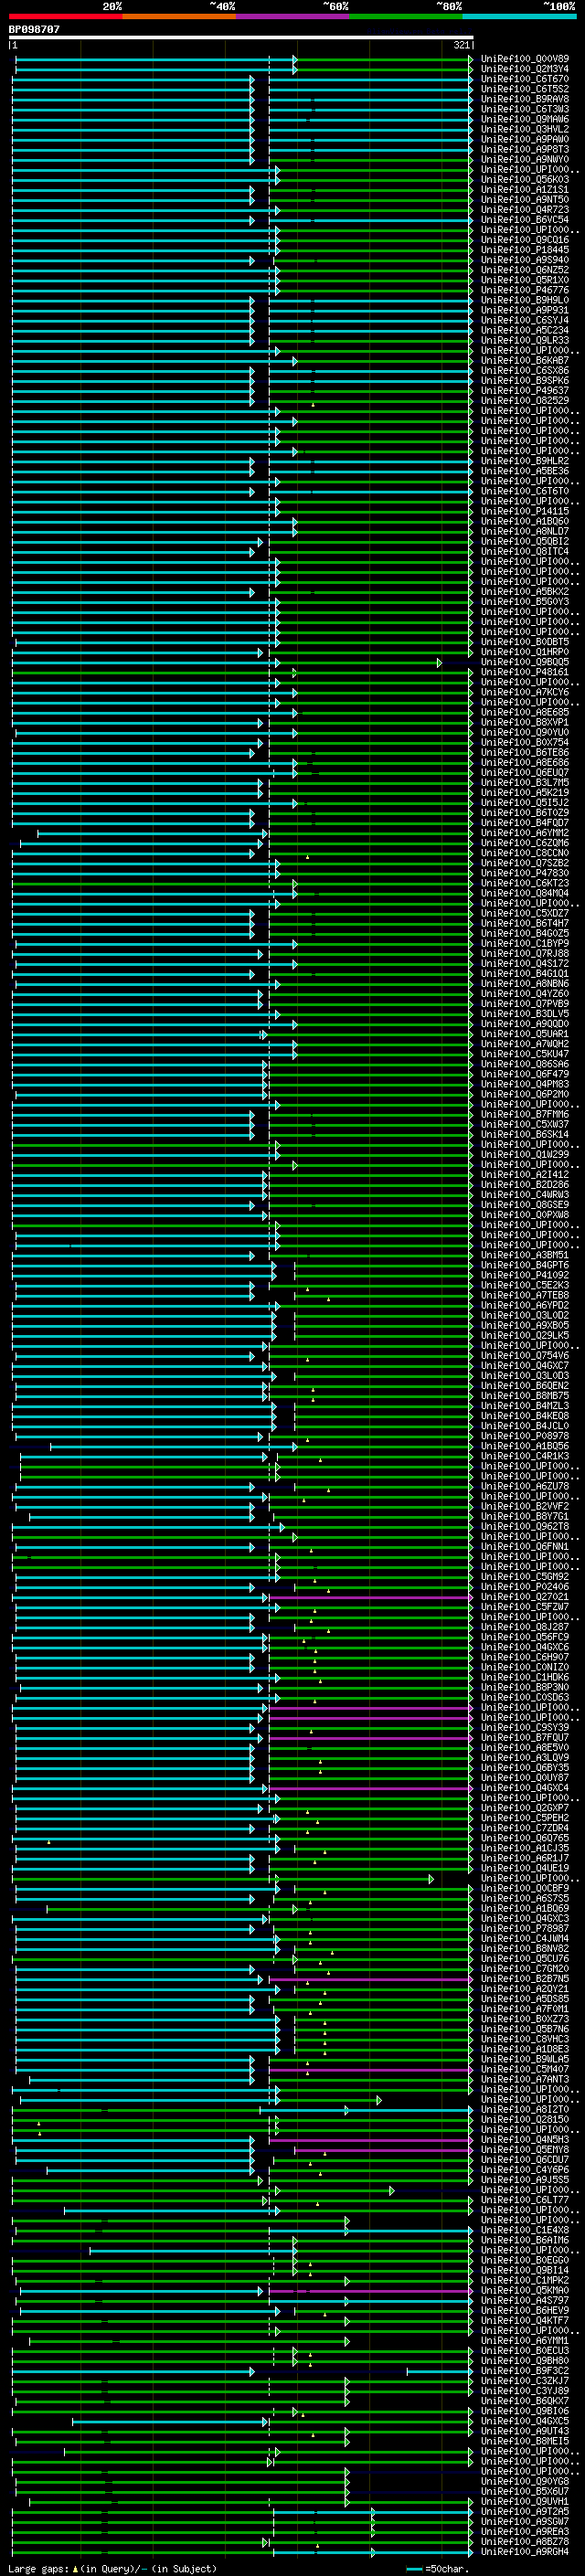585x2576 pixels.
Task: Click hit label UniRef100_P14115
Action: tap(525, 511)
